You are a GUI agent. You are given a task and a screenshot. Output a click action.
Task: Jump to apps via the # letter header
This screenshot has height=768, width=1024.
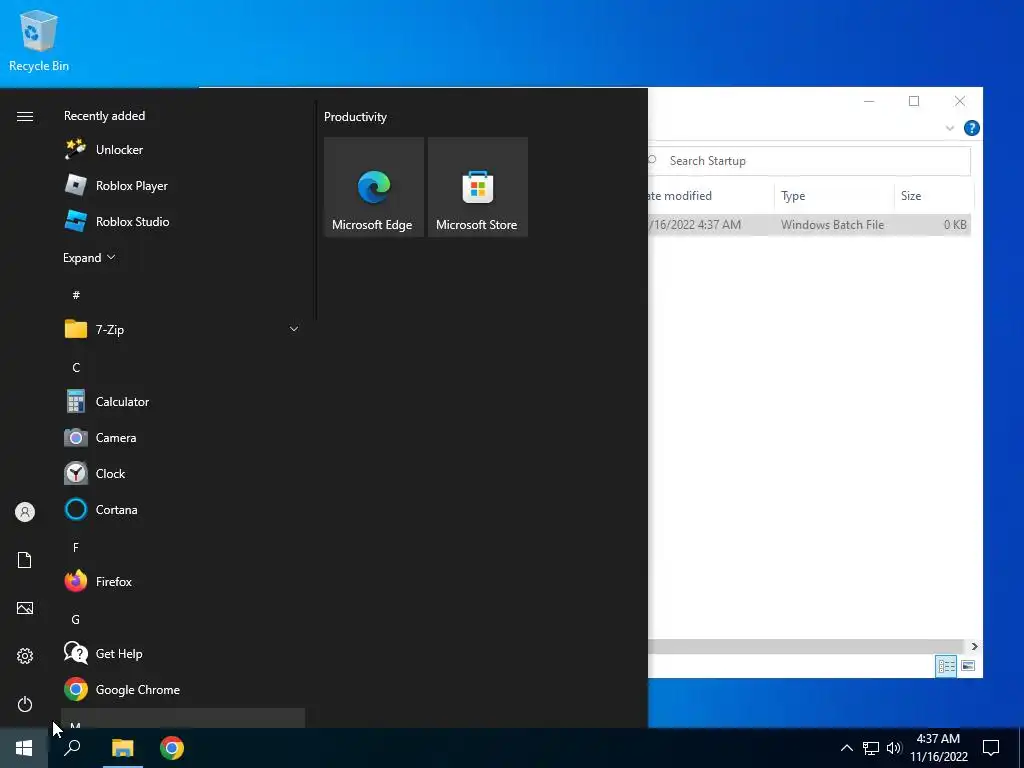[76, 295]
